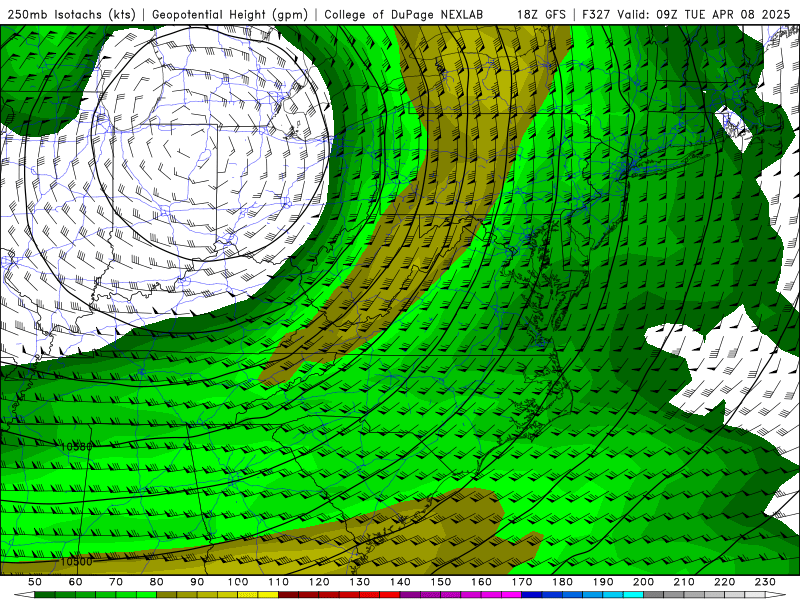Click the 10500 height contour label
The height and width of the screenshot is (600, 800).
click(x=77, y=562)
